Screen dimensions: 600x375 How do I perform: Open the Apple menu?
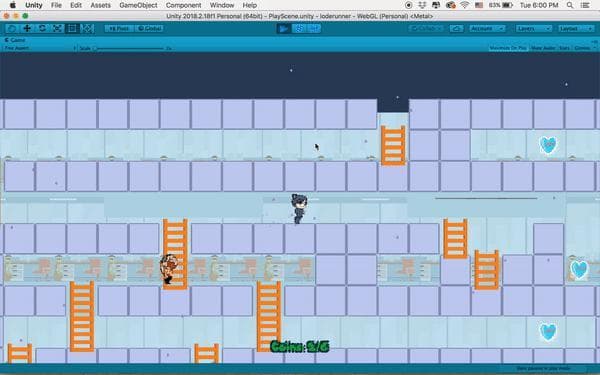pos(13,5)
